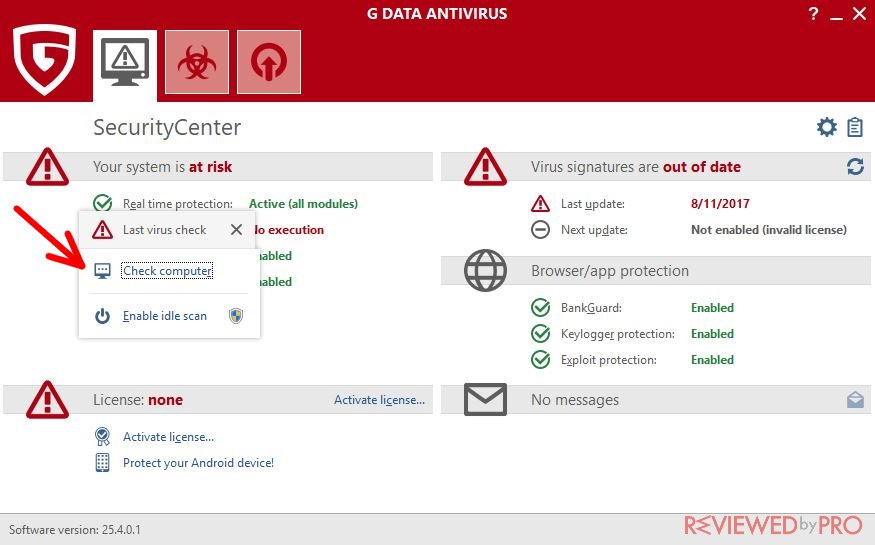
Task: Click the Activate license link in the License header
Action: pyautogui.click(x=379, y=400)
